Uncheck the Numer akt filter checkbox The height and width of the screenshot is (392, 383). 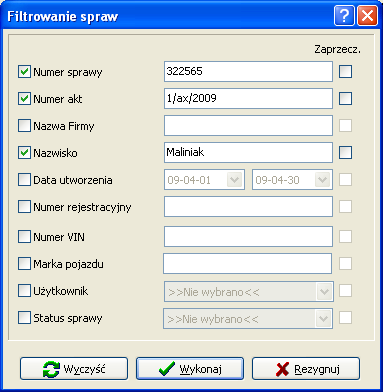pyautogui.click(x=24, y=99)
